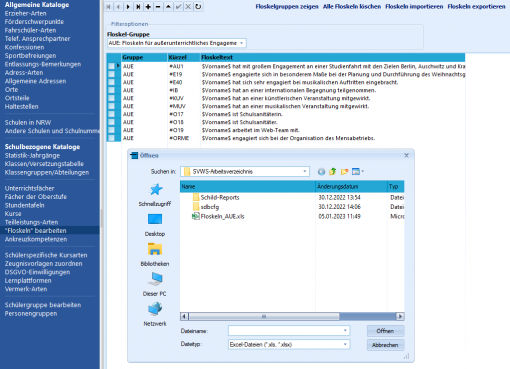Edit record with triangle icon
The height and width of the screenshot is (369, 510).
pos(168,7)
